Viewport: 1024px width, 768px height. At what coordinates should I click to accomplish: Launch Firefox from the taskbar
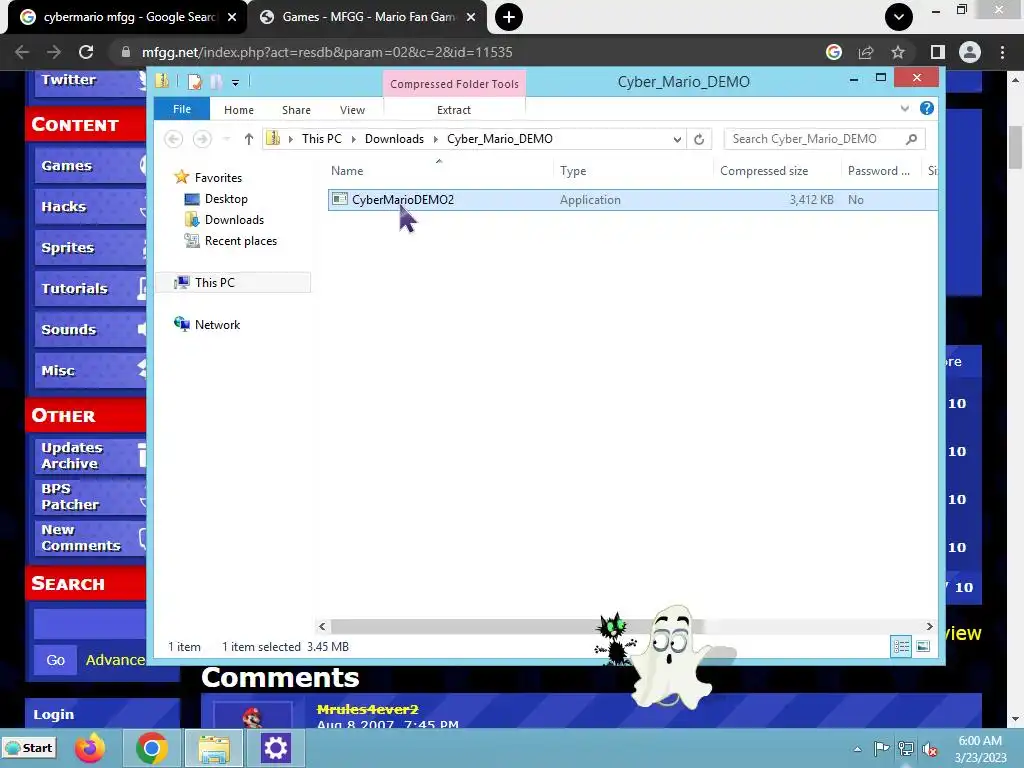click(x=89, y=748)
